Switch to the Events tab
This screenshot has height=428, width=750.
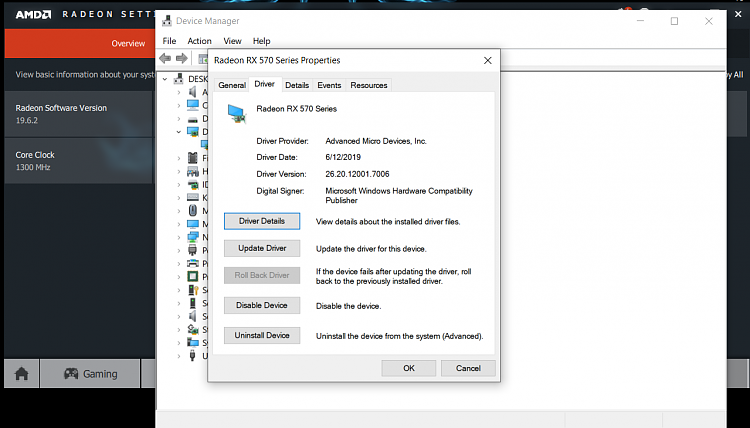(329, 85)
